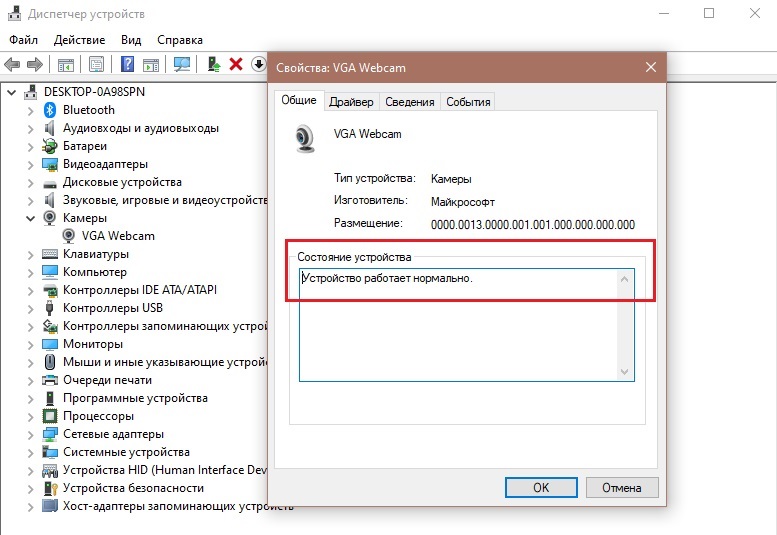Expand the Сетевые адаптеры category

[31, 434]
